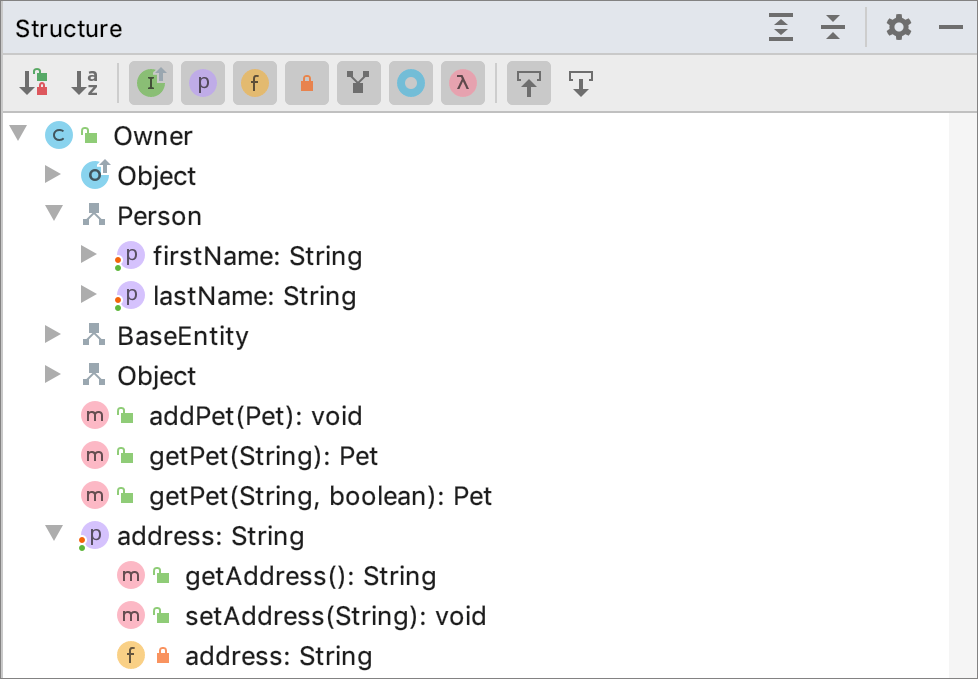Image resolution: width=978 pixels, height=679 pixels.
Task: Select the firstName: String property
Action: [255, 255]
